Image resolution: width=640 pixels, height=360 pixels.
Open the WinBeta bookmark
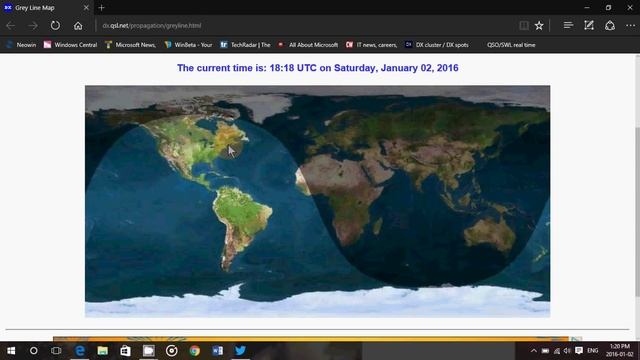[188, 45]
